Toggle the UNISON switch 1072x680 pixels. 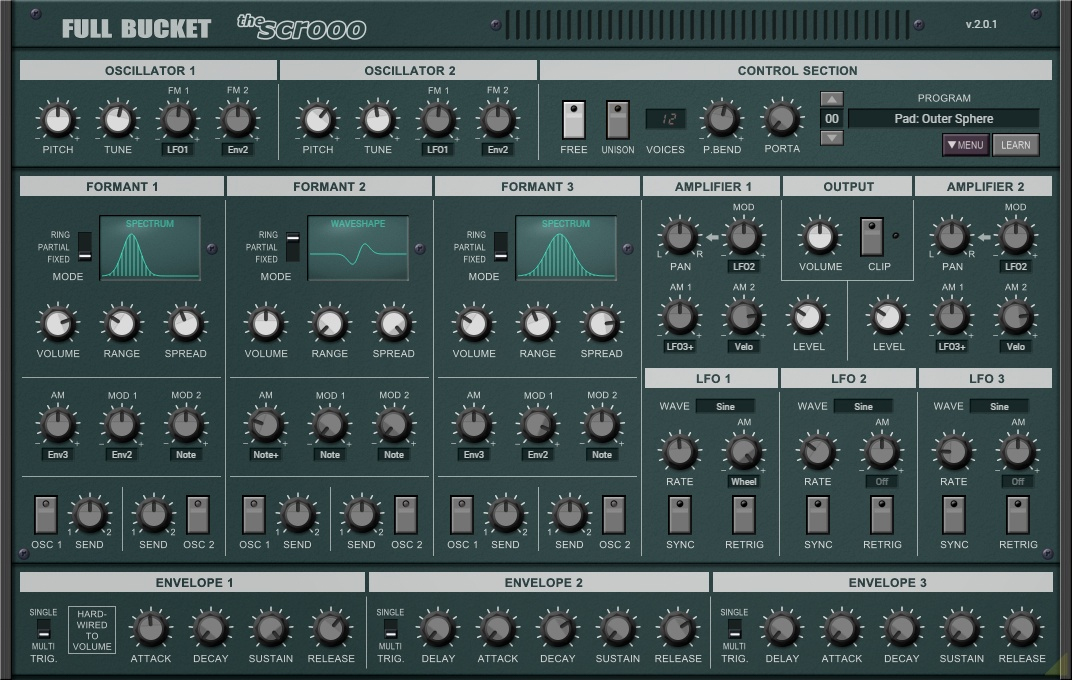(617, 120)
